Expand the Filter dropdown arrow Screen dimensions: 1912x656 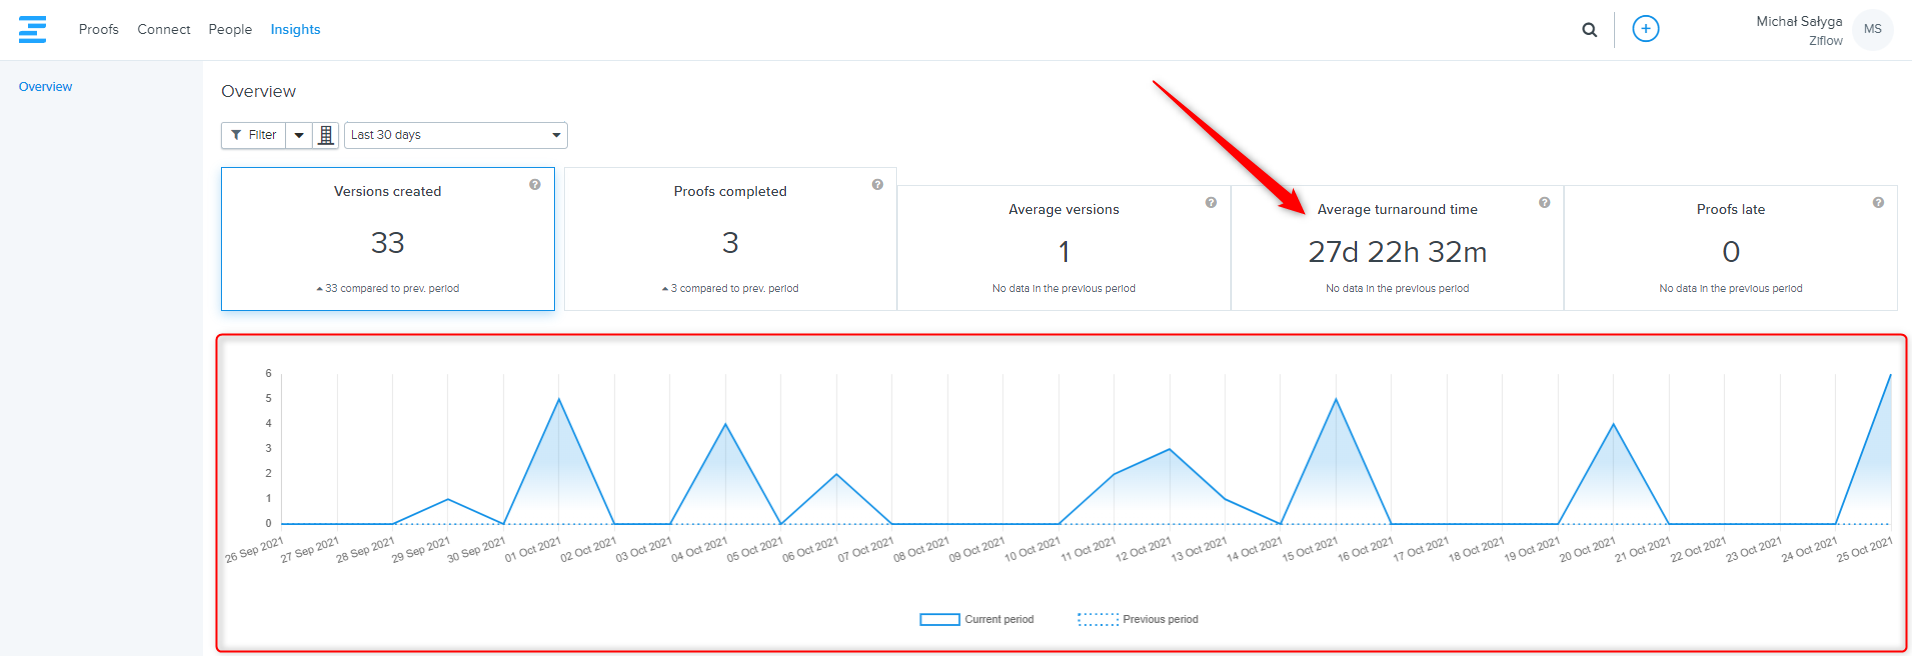pyautogui.click(x=299, y=135)
